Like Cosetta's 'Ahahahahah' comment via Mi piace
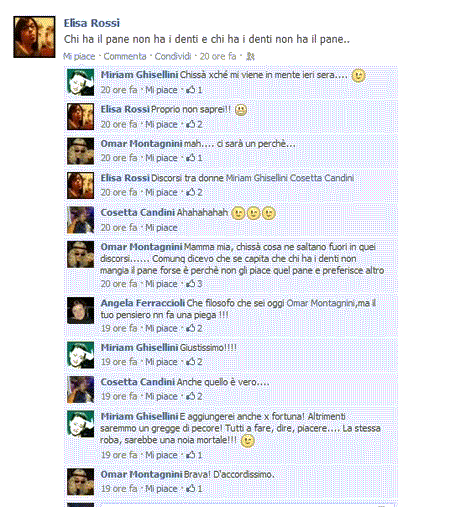The width and height of the screenshot is (450, 507). (161, 228)
